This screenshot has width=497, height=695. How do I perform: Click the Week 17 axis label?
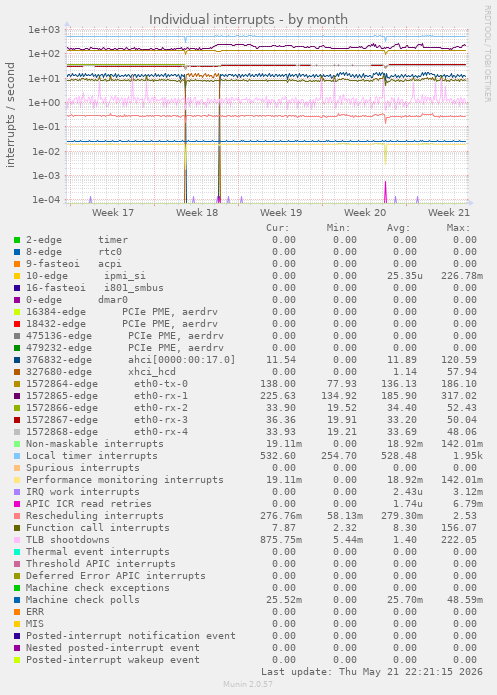[113, 212]
